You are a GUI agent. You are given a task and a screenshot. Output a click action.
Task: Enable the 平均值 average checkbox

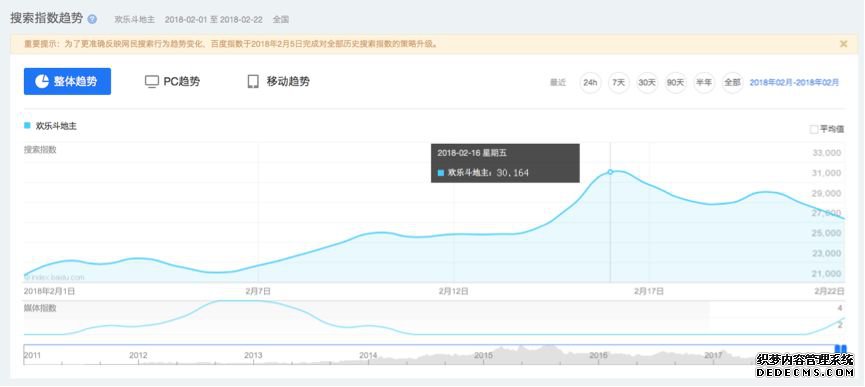814,130
